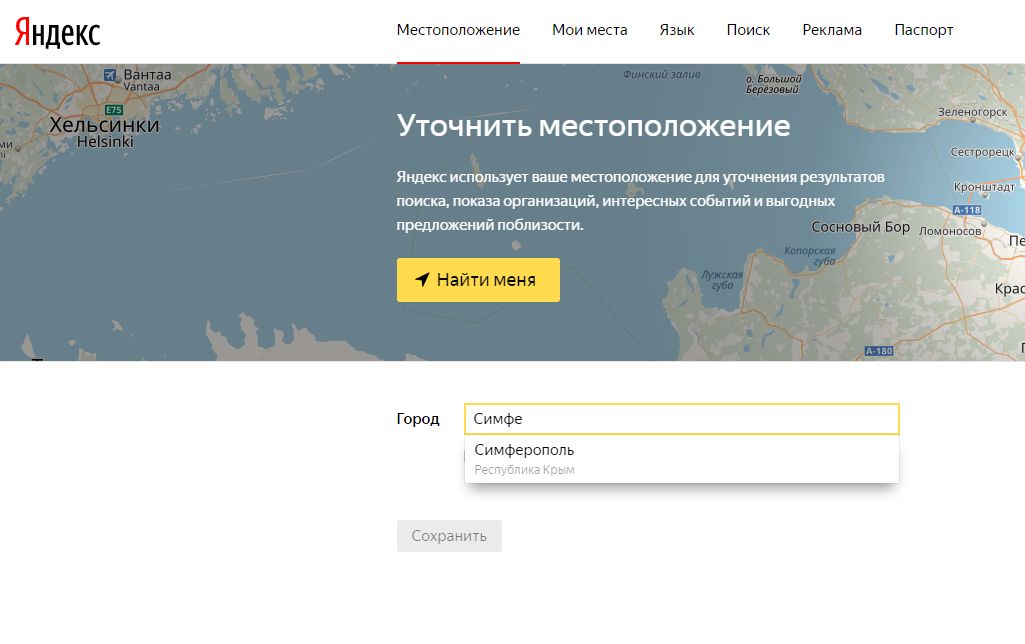Click the Хельсинки label on the map
The height and width of the screenshot is (644, 1025).
click(104, 124)
